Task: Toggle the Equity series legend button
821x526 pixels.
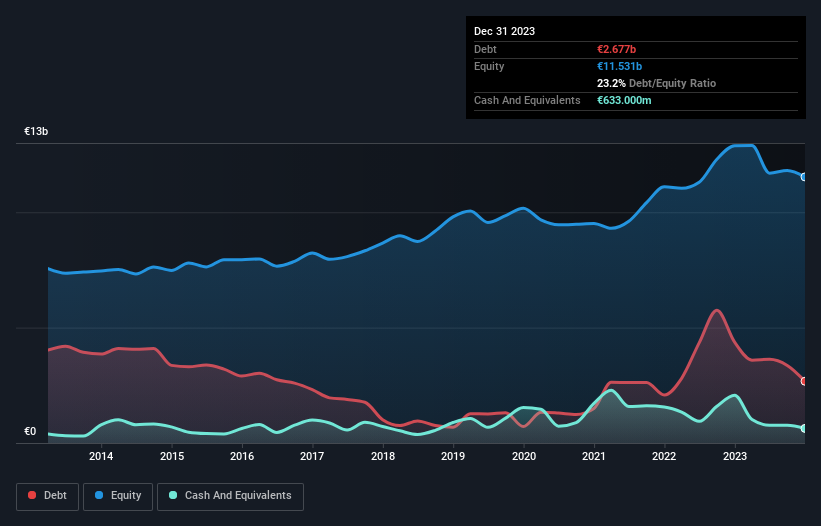Action: point(118,496)
